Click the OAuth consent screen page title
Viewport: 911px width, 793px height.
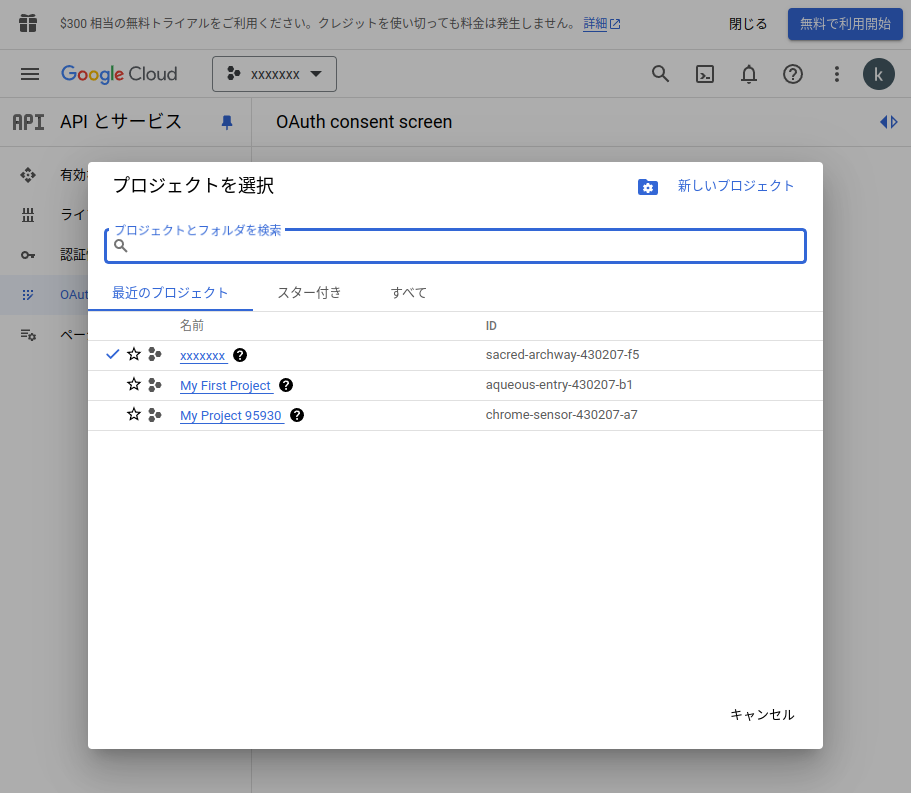(x=364, y=122)
